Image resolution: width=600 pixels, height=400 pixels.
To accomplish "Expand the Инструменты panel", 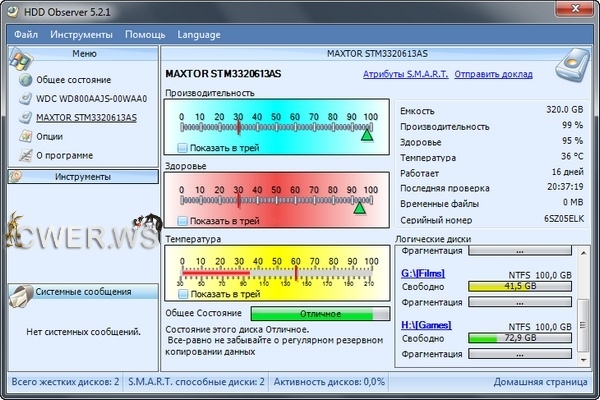I will click(x=83, y=177).
